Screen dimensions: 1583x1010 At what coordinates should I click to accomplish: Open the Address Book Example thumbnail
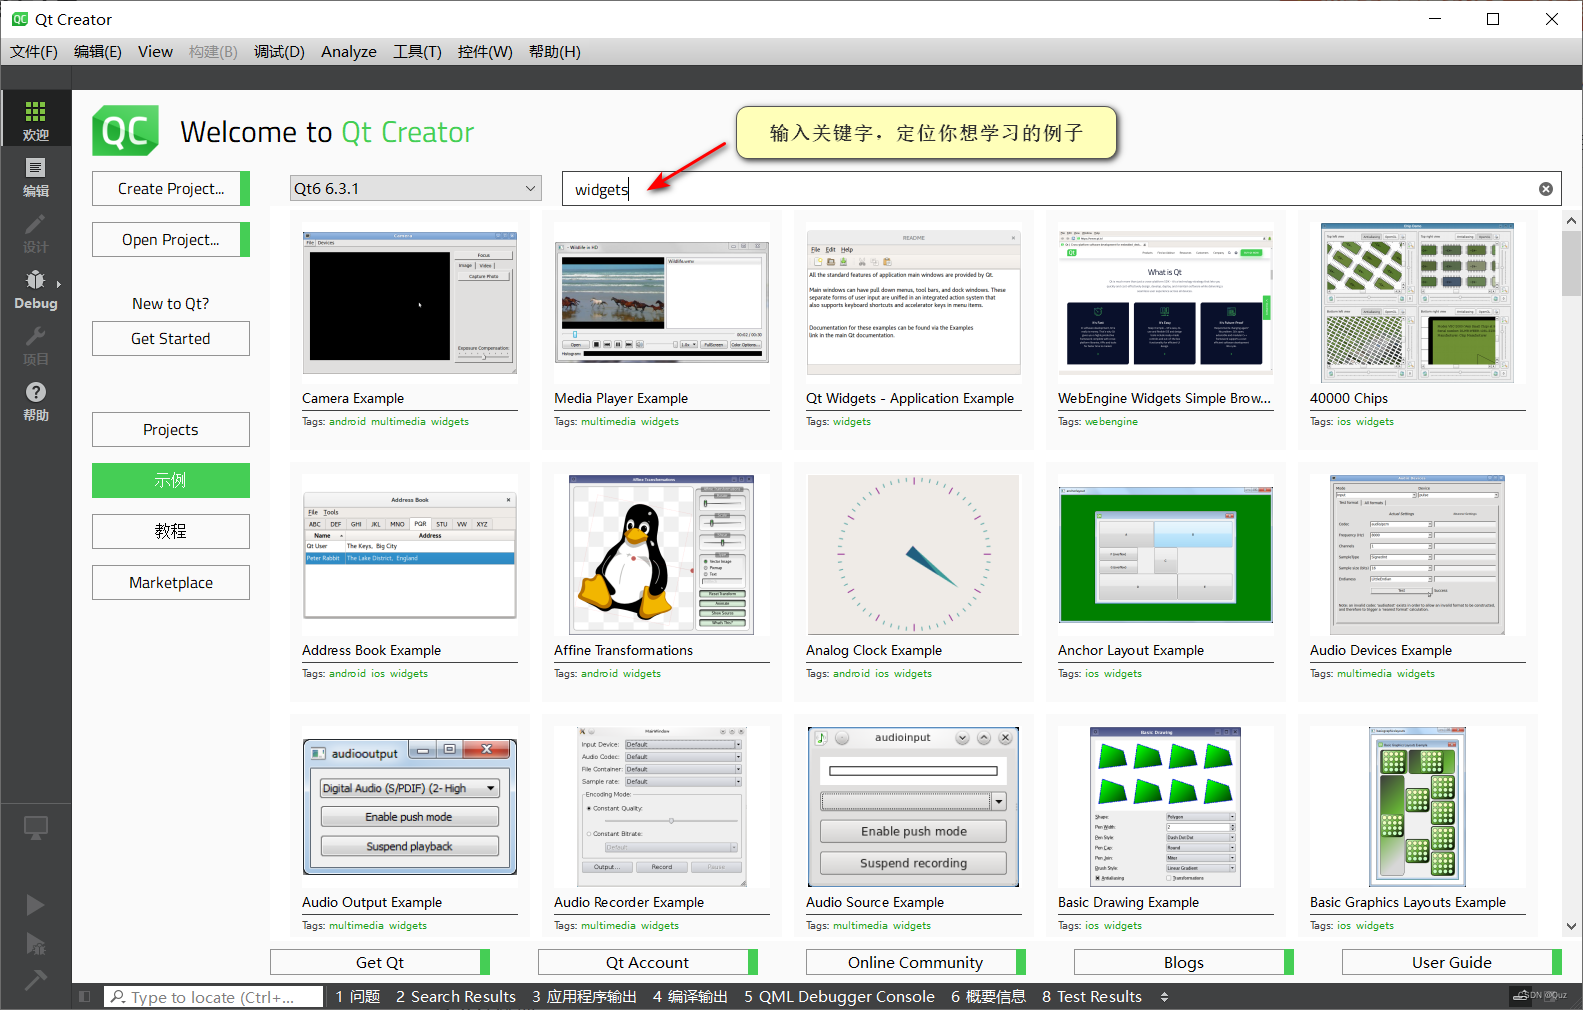410,555
